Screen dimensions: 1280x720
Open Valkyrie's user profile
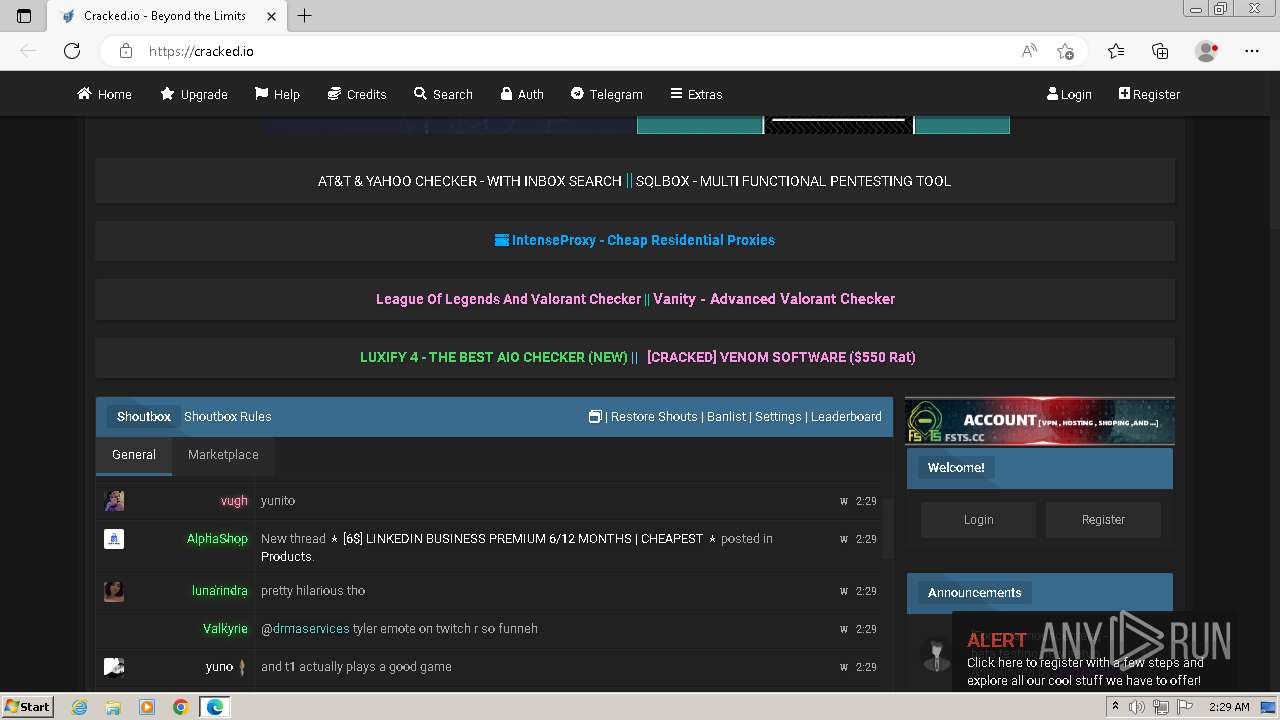225,629
